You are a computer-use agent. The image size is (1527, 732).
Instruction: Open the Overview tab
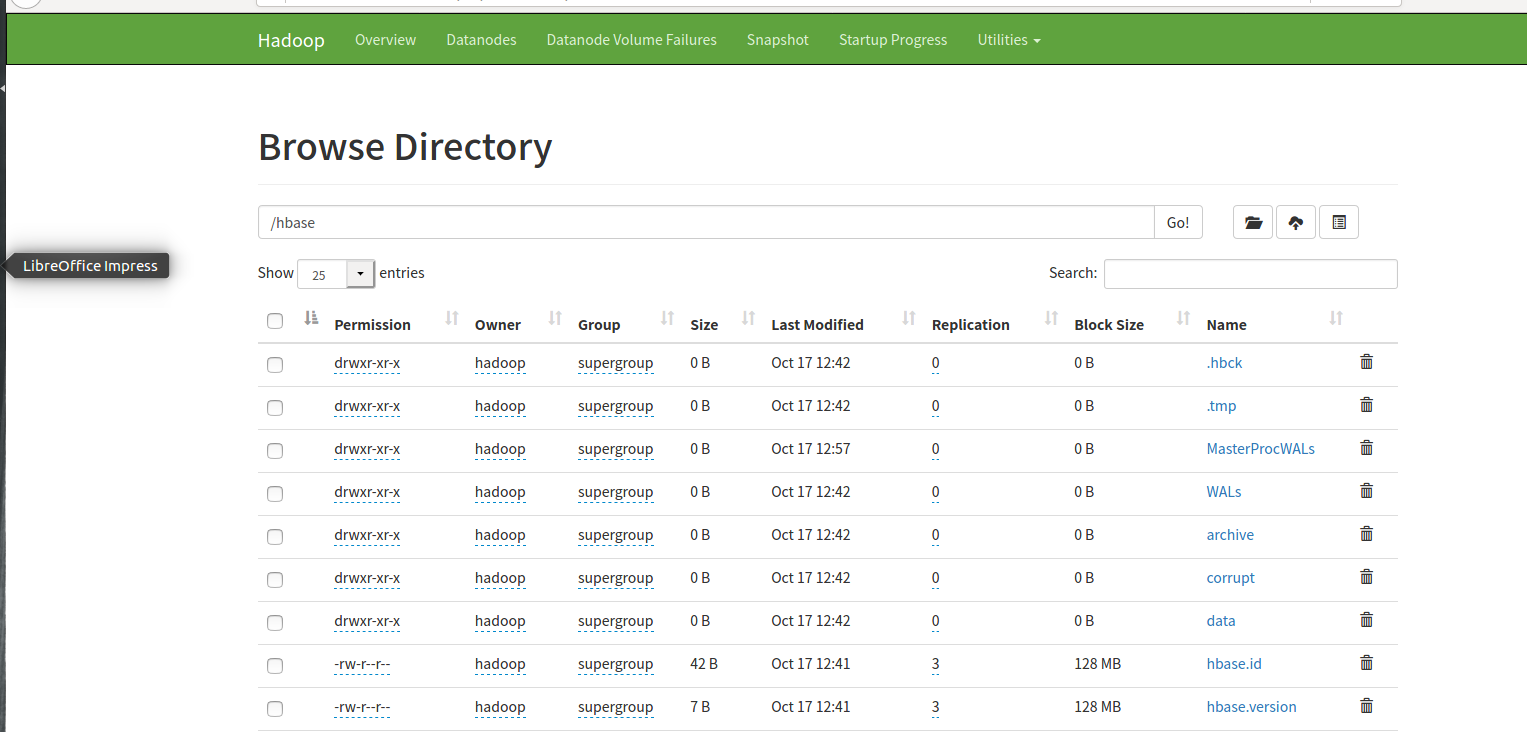[385, 40]
